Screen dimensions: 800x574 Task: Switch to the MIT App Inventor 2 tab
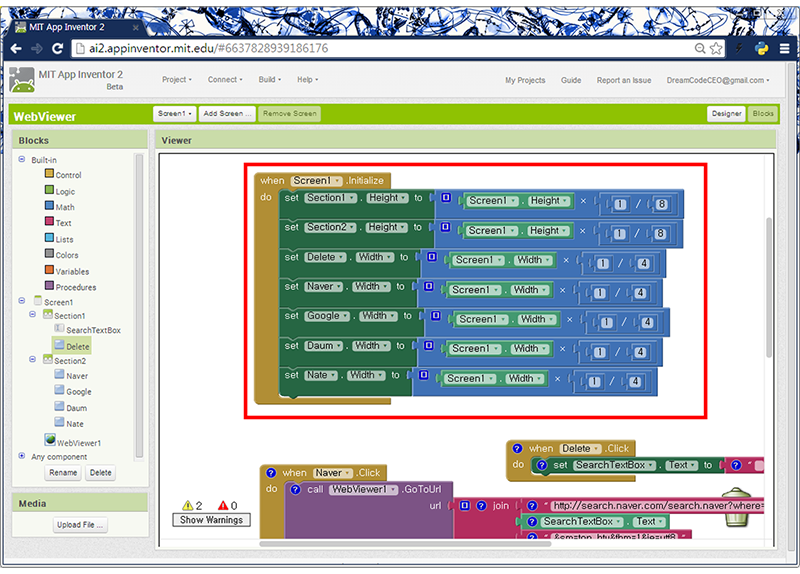tap(76, 27)
